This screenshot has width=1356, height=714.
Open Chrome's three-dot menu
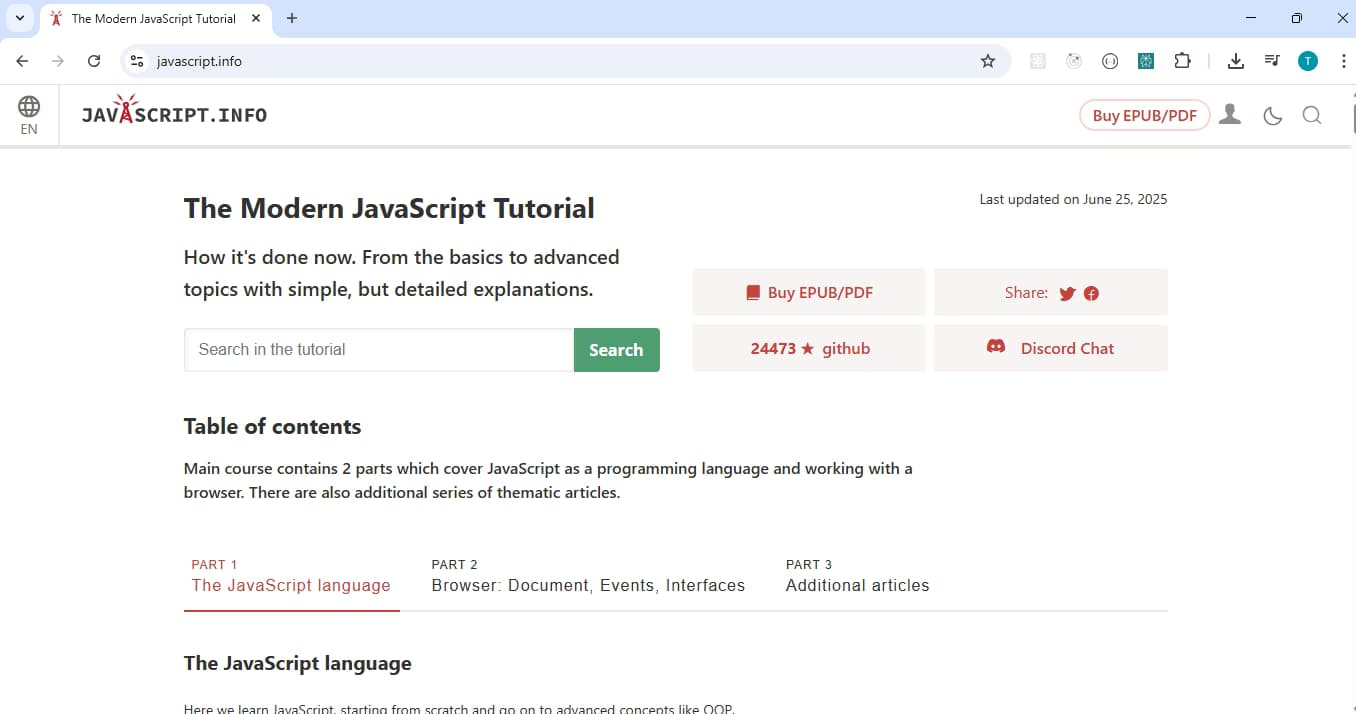[1344, 61]
